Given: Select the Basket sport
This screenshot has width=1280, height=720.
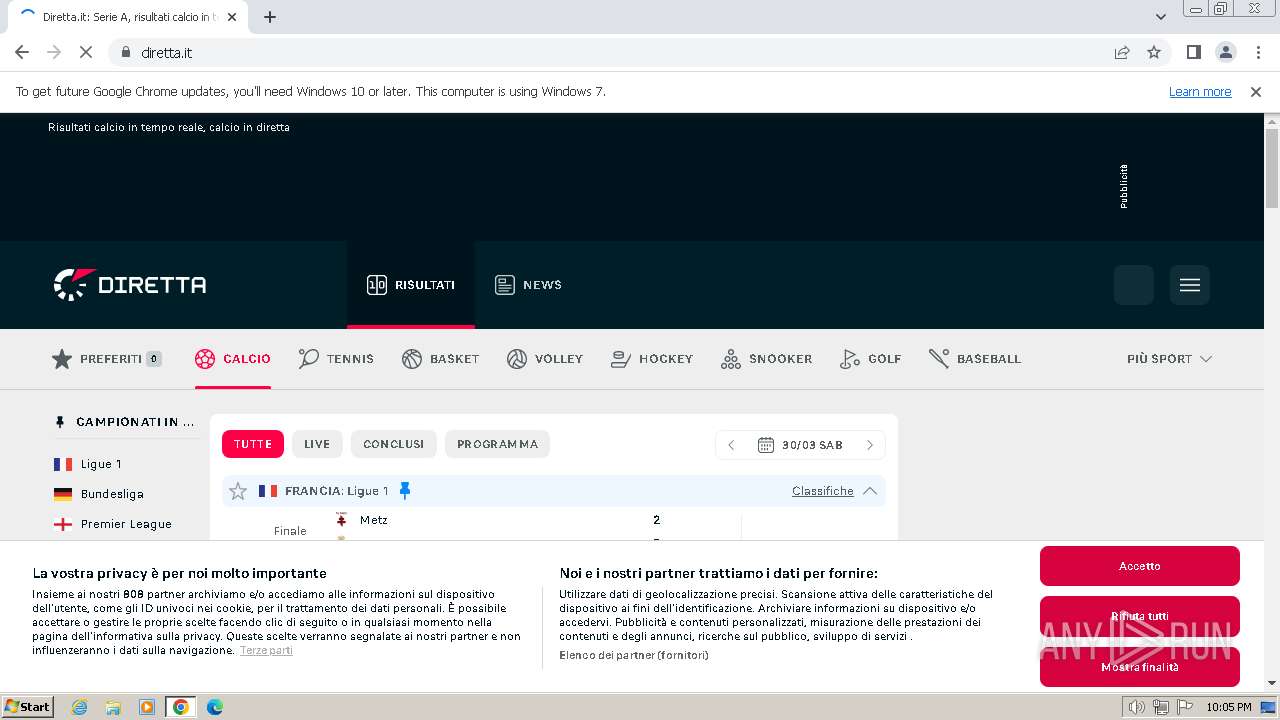Looking at the screenshot, I should pyautogui.click(x=440, y=359).
